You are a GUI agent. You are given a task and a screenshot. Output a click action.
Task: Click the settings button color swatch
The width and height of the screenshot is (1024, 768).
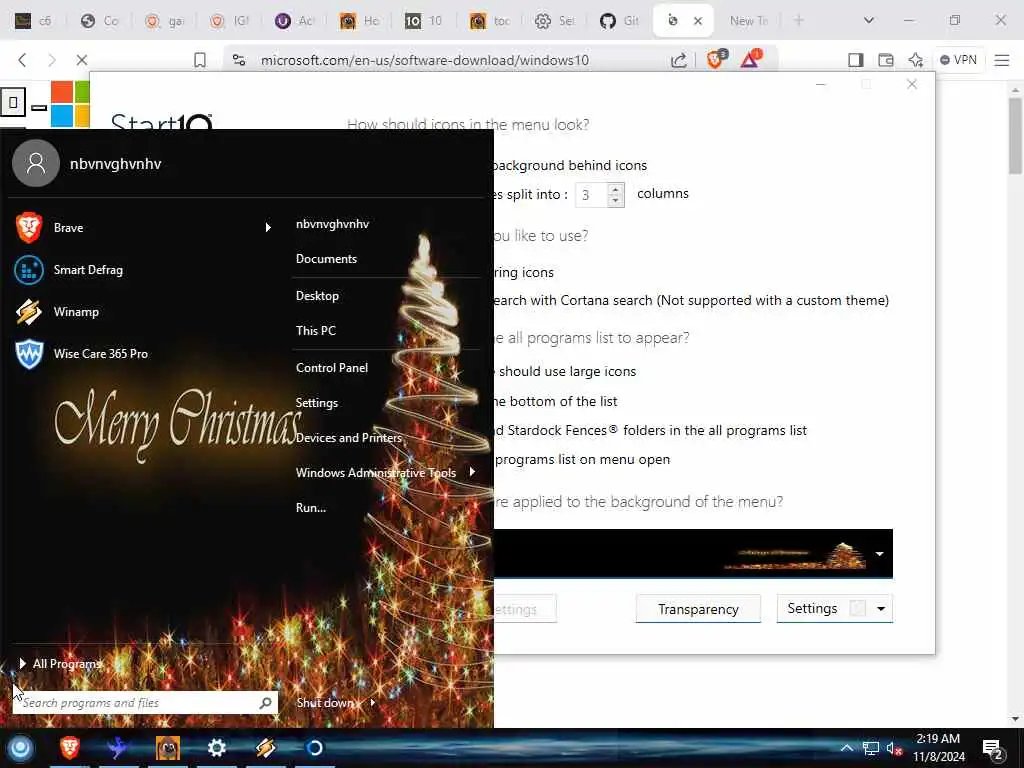pyautogui.click(x=857, y=609)
